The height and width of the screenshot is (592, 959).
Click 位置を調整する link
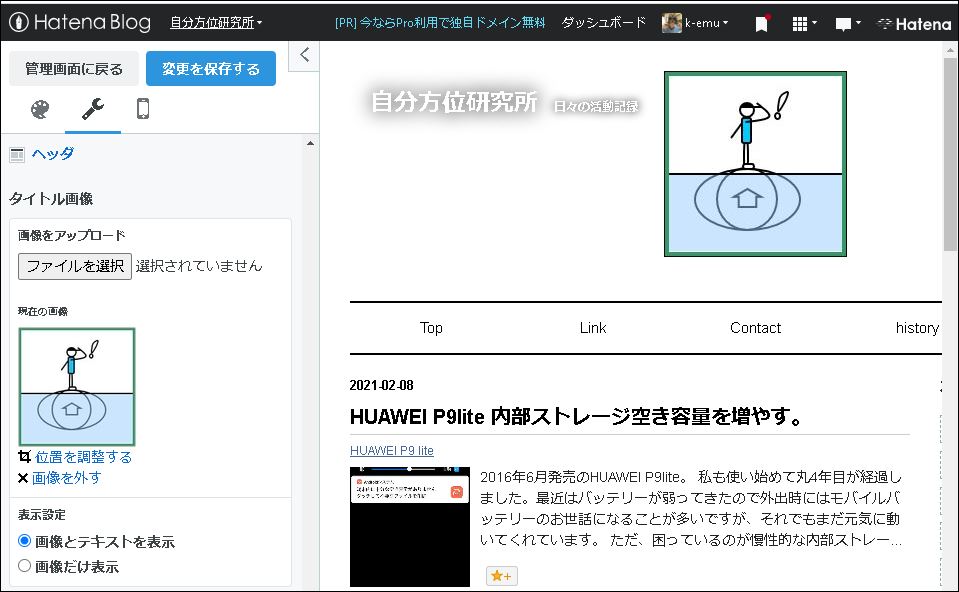click(83, 457)
